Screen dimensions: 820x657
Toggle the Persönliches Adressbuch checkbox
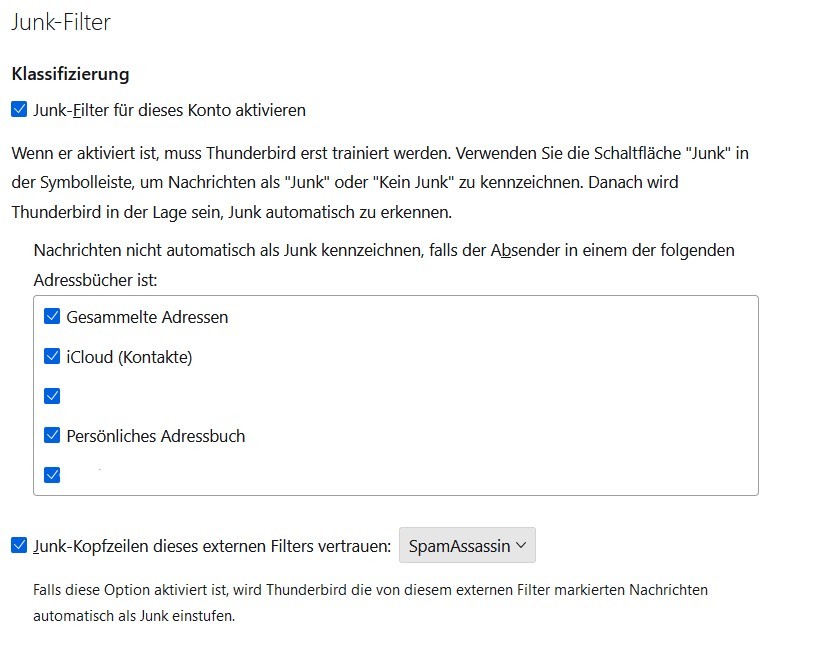click(x=53, y=435)
